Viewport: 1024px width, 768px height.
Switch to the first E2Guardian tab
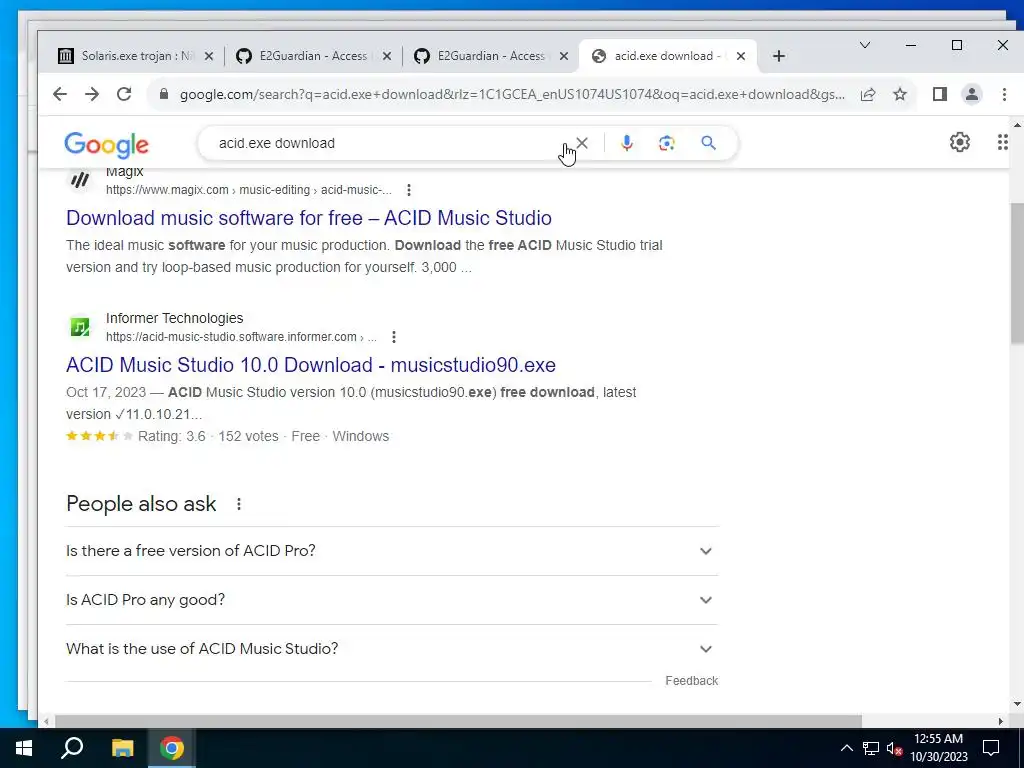click(313, 56)
